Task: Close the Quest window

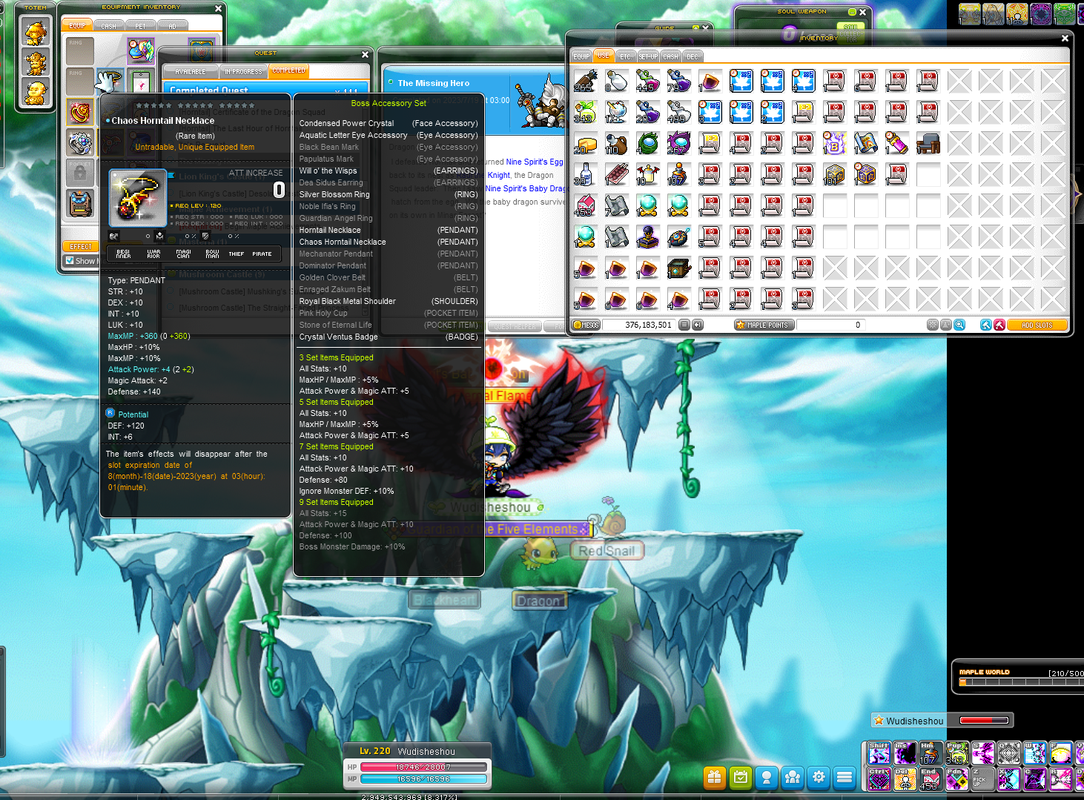Action: (x=365, y=55)
